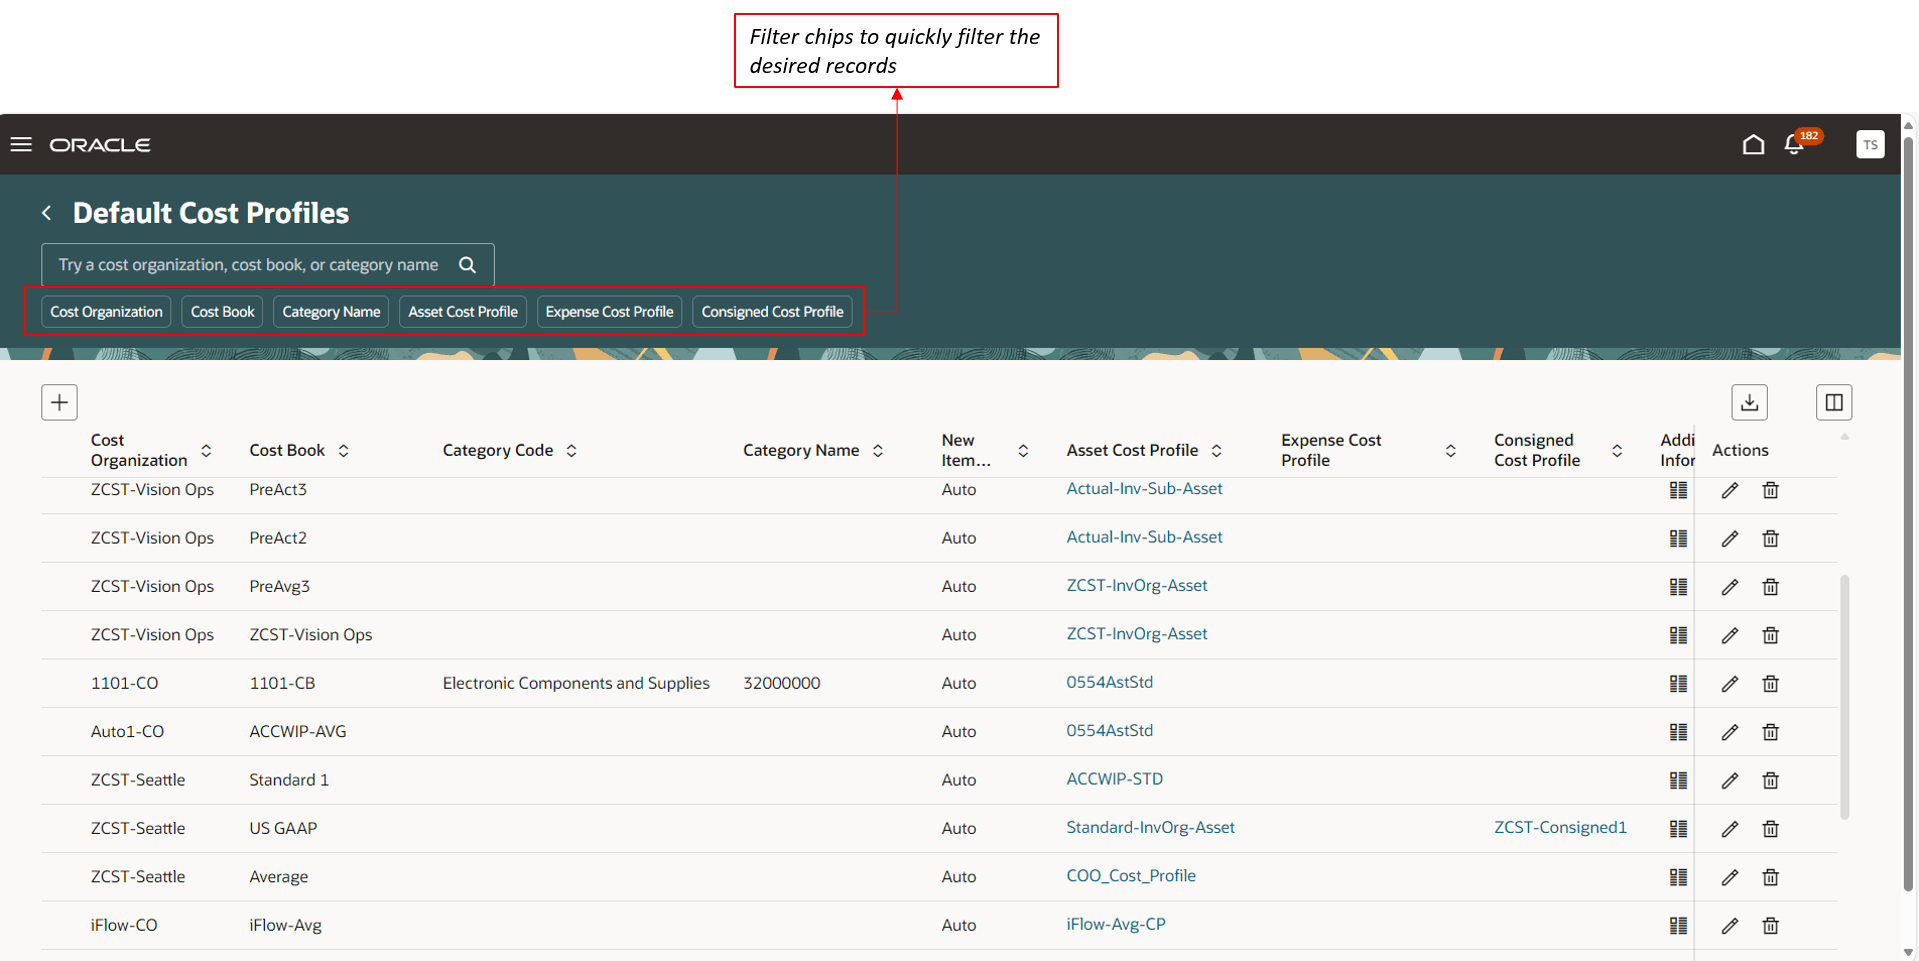
Task: Toggle the Cost Organization filter chip
Action: pos(105,311)
